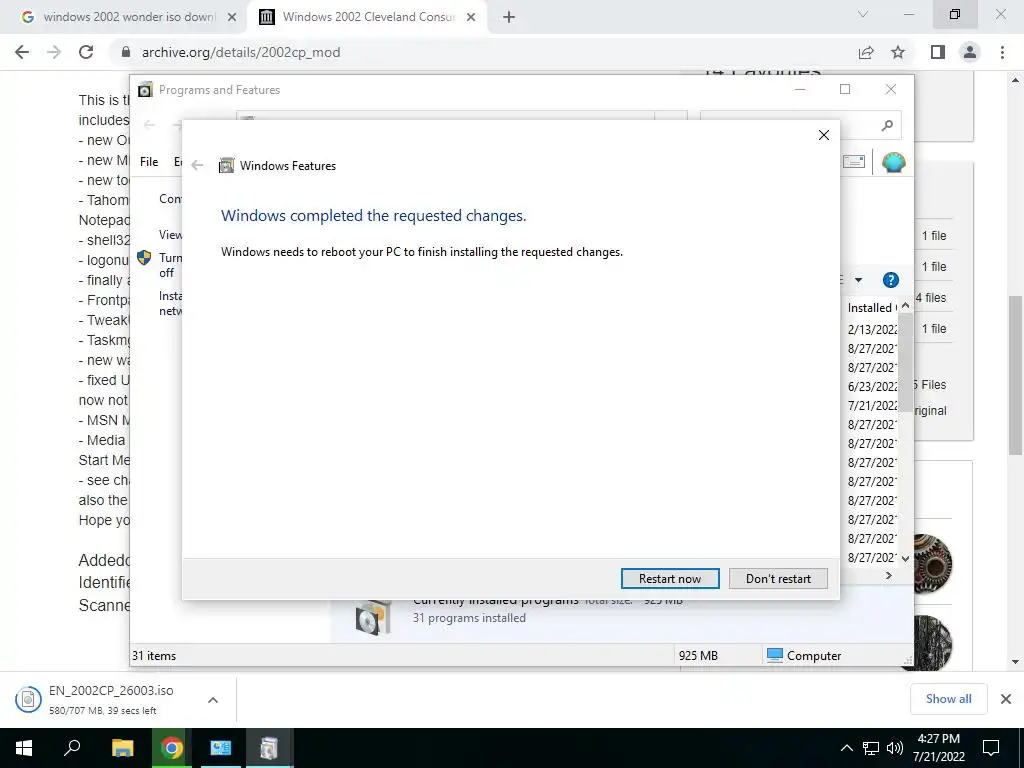Open Chrome three-dot menu
This screenshot has width=1024, height=768.
[x=1002, y=52]
